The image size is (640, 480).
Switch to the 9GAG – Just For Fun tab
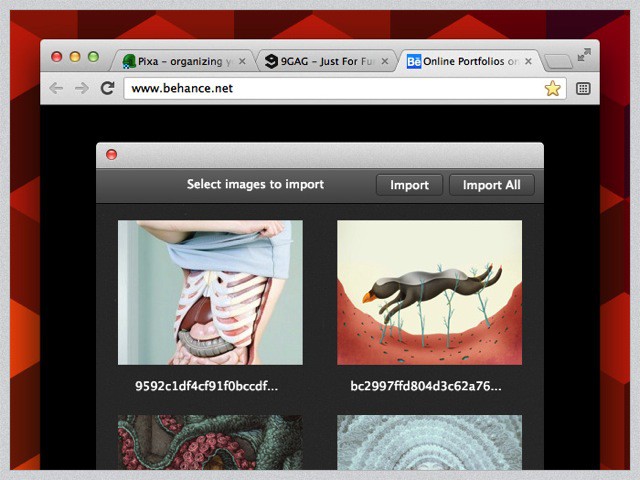pyautogui.click(x=320, y=61)
